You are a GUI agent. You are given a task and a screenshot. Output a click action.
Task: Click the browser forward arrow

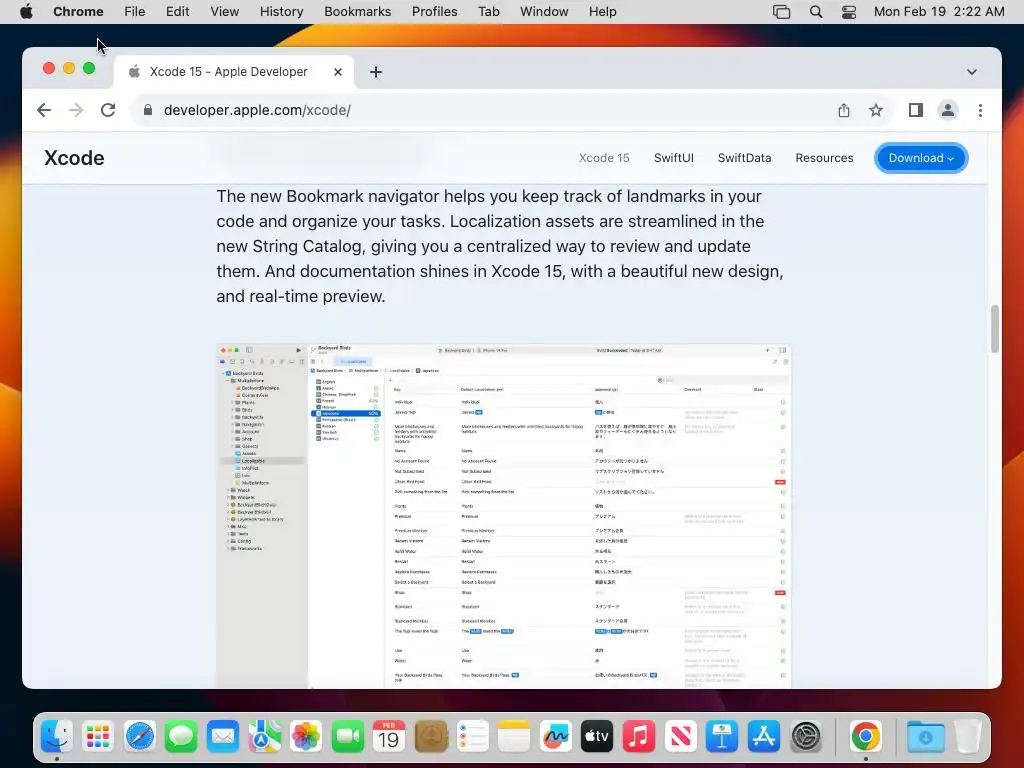click(76, 110)
